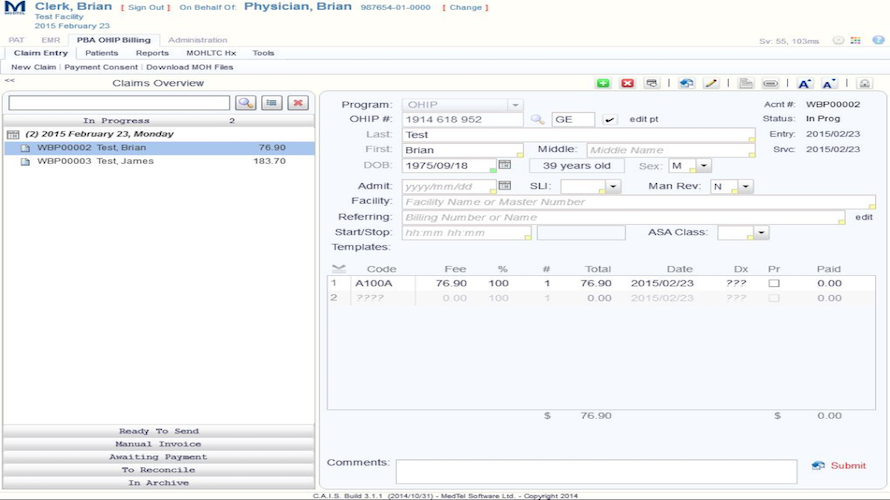This screenshot has height=500, width=890.
Task: Toggle the Pr checkbox on A100A row
Action: (x=774, y=283)
